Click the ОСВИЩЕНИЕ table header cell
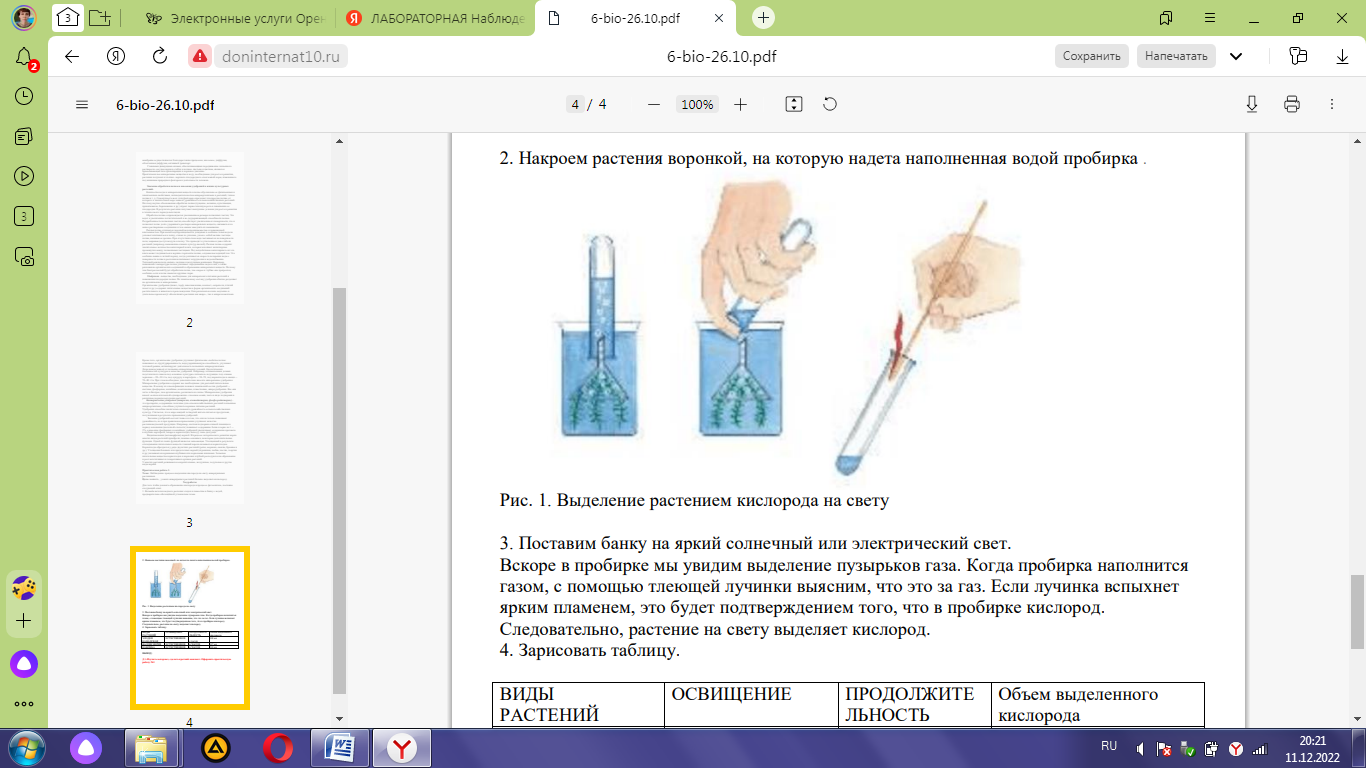This screenshot has height=768, width=1366. pos(752,704)
